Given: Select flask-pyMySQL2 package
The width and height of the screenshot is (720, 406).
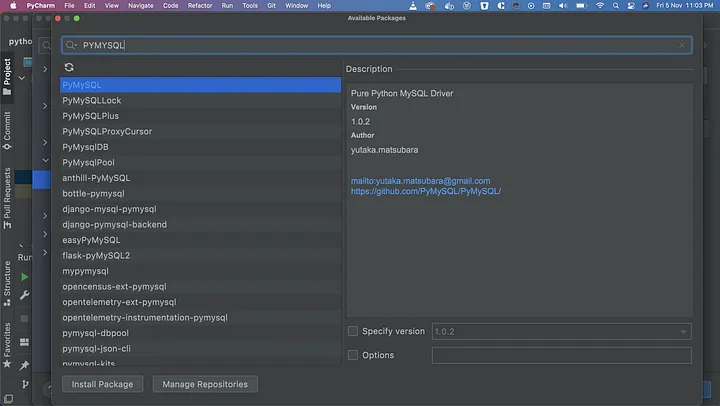Looking at the screenshot, I should coord(200,255).
